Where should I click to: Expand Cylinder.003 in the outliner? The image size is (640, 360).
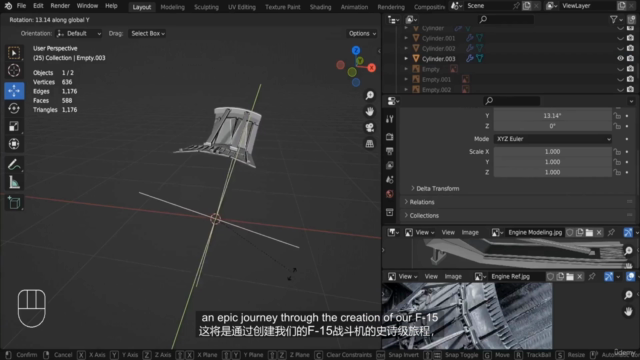(x=406, y=58)
